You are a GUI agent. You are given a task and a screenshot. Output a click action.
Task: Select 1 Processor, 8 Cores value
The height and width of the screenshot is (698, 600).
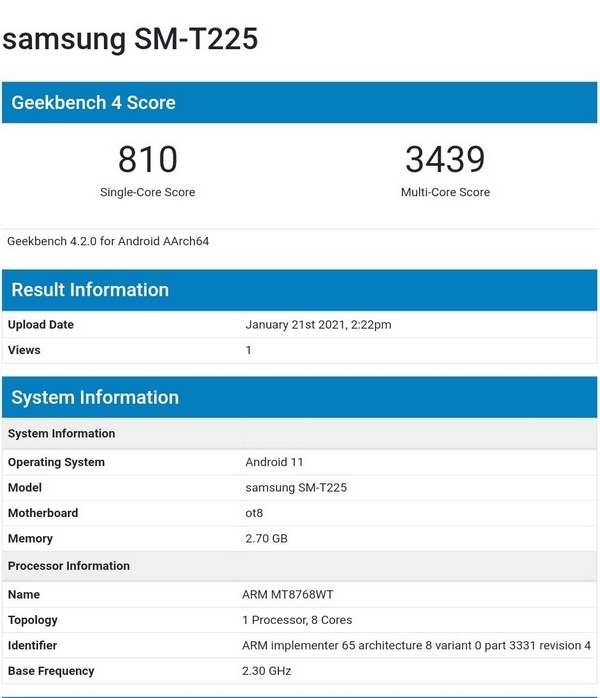click(x=297, y=620)
